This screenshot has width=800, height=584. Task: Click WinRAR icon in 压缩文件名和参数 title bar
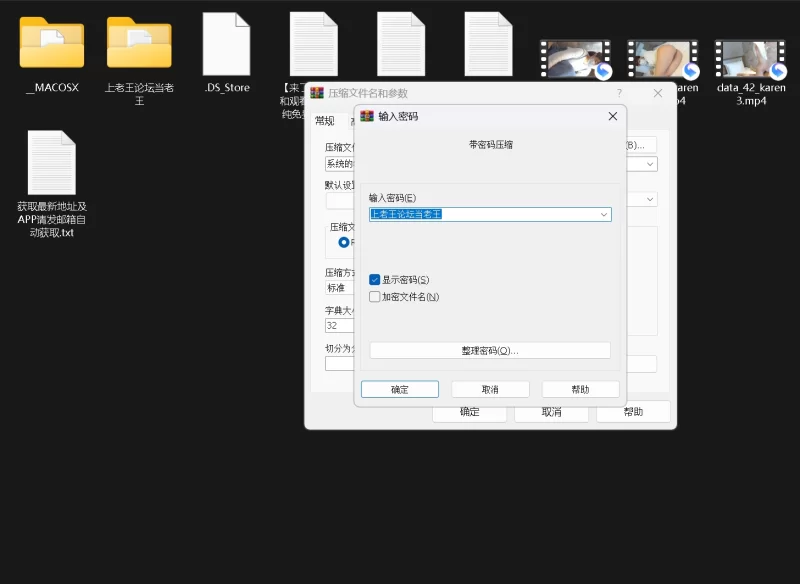(x=317, y=93)
